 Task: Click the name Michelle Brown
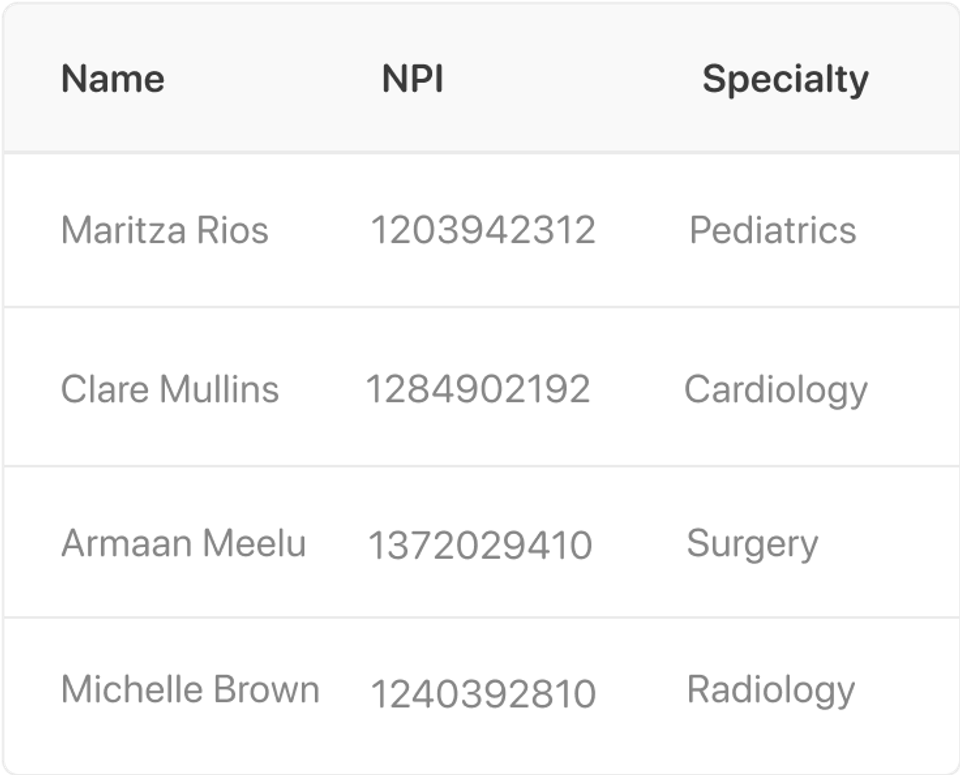coord(190,690)
